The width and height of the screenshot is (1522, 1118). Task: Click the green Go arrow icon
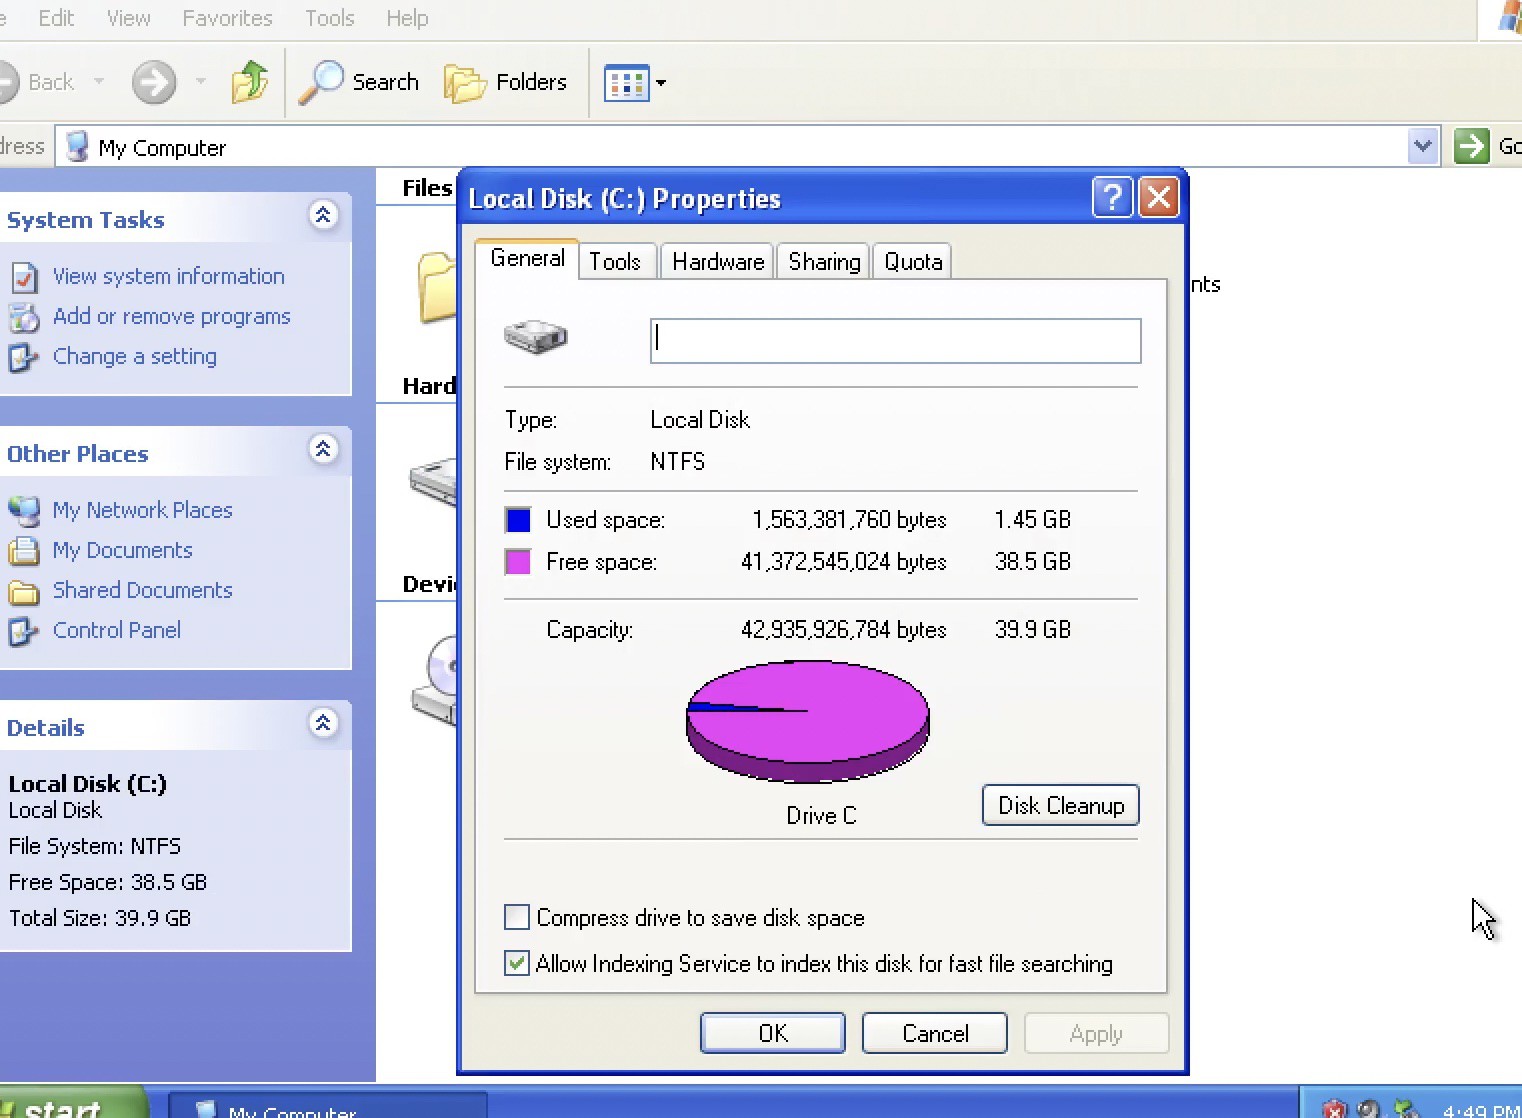pos(1471,147)
